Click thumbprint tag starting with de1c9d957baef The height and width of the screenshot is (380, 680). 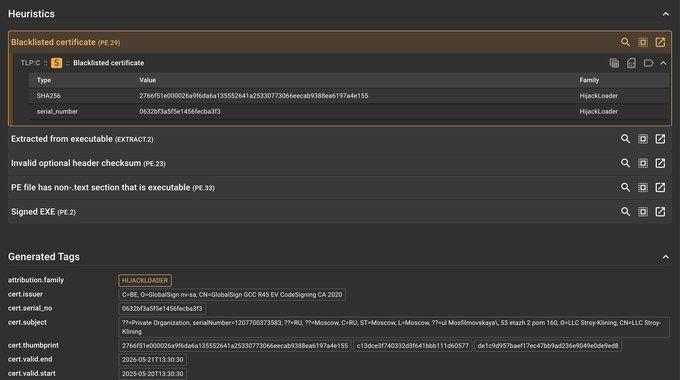click(548, 346)
